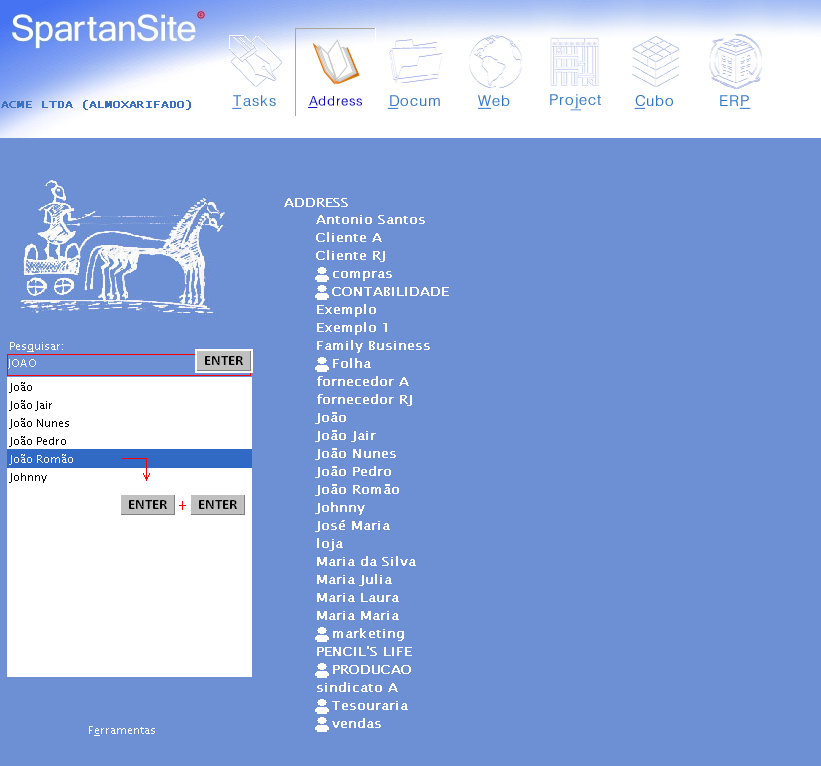Switch to the Docum tab label
The width and height of the screenshot is (821, 766).
pyautogui.click(x=415, y=101)
